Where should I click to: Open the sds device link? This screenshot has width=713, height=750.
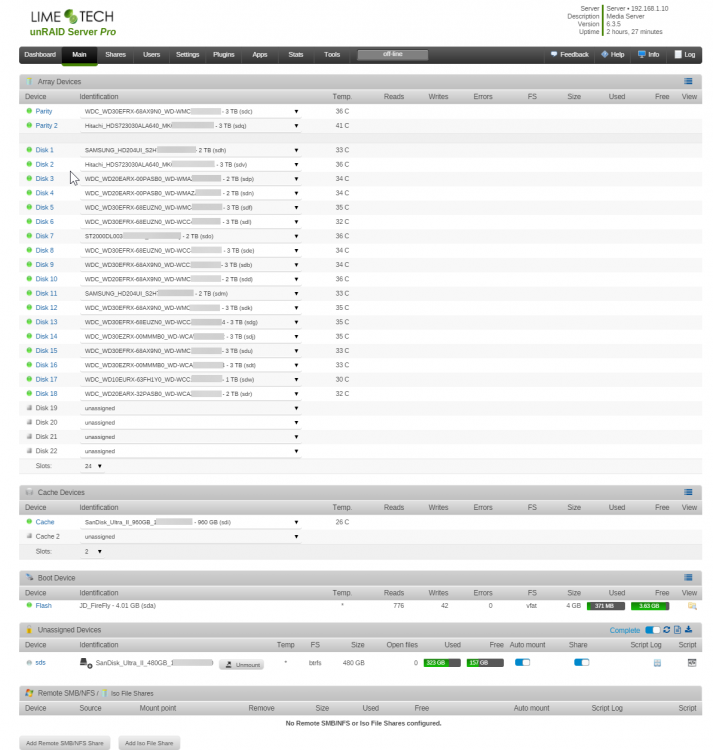click(41, 662)
